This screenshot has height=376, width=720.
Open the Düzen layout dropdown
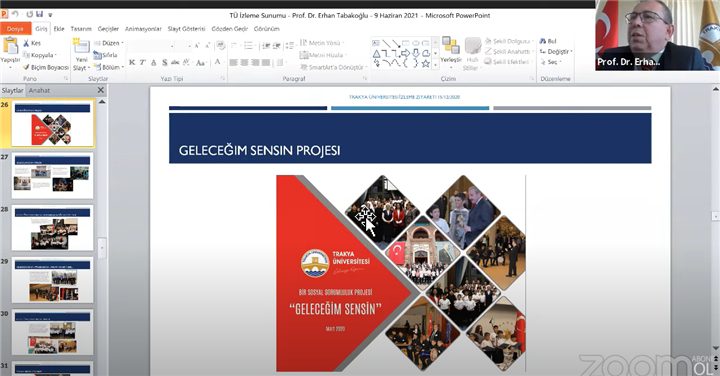[x=109, y=43]
